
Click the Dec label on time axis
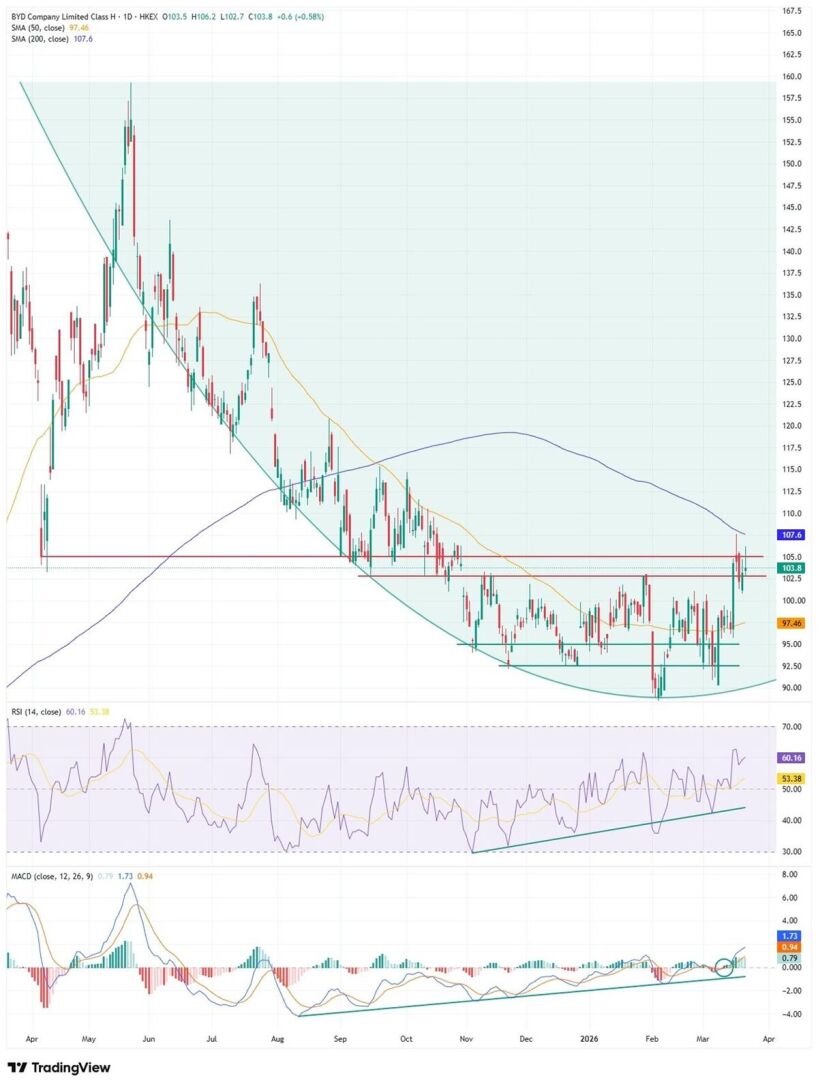pyautogui.click(x=526, y=1038)
